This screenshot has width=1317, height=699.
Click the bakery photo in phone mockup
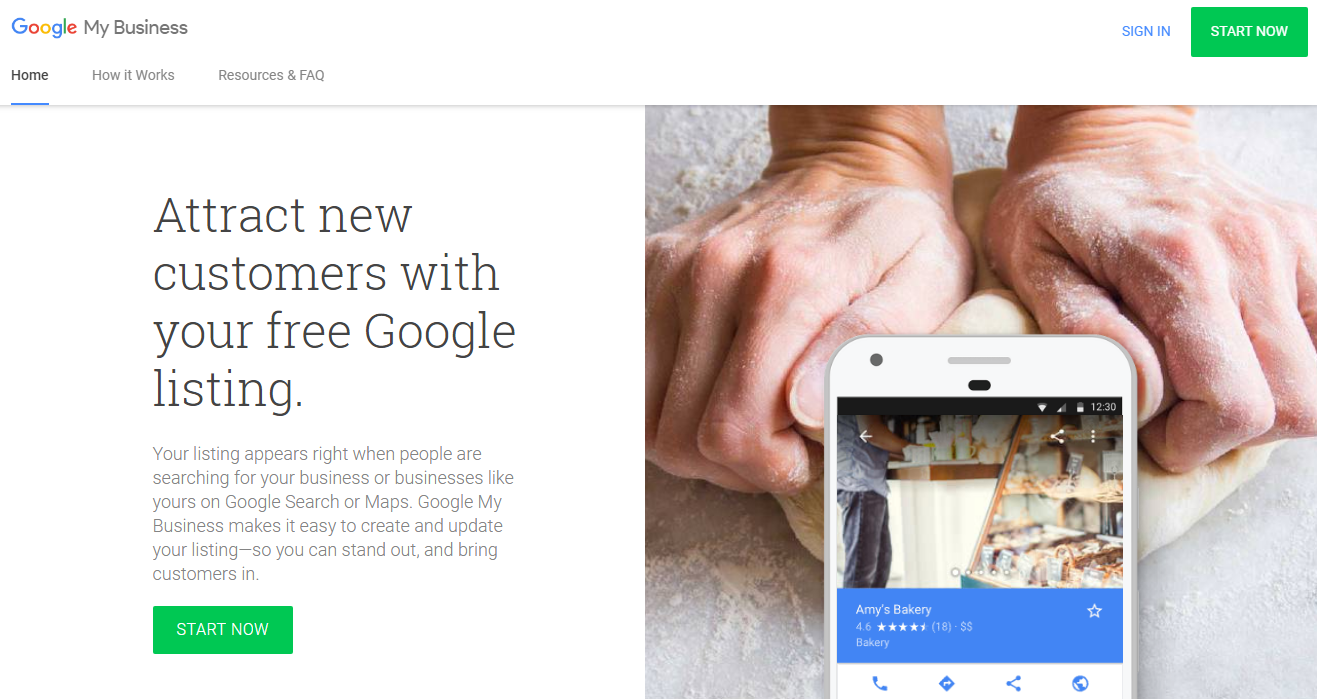pos(980,502)
